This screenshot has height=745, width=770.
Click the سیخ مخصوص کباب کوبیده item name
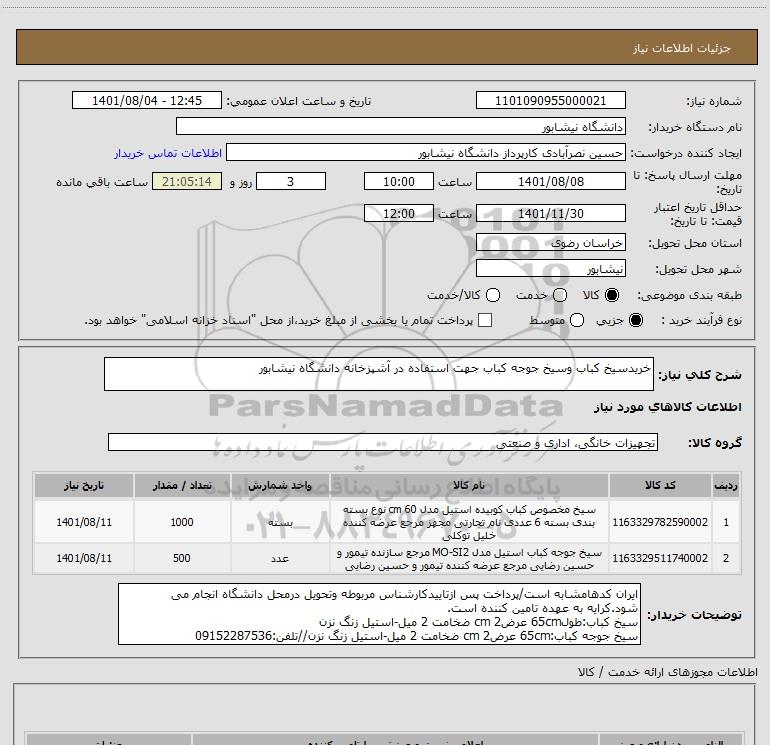[x=469, y=522]
